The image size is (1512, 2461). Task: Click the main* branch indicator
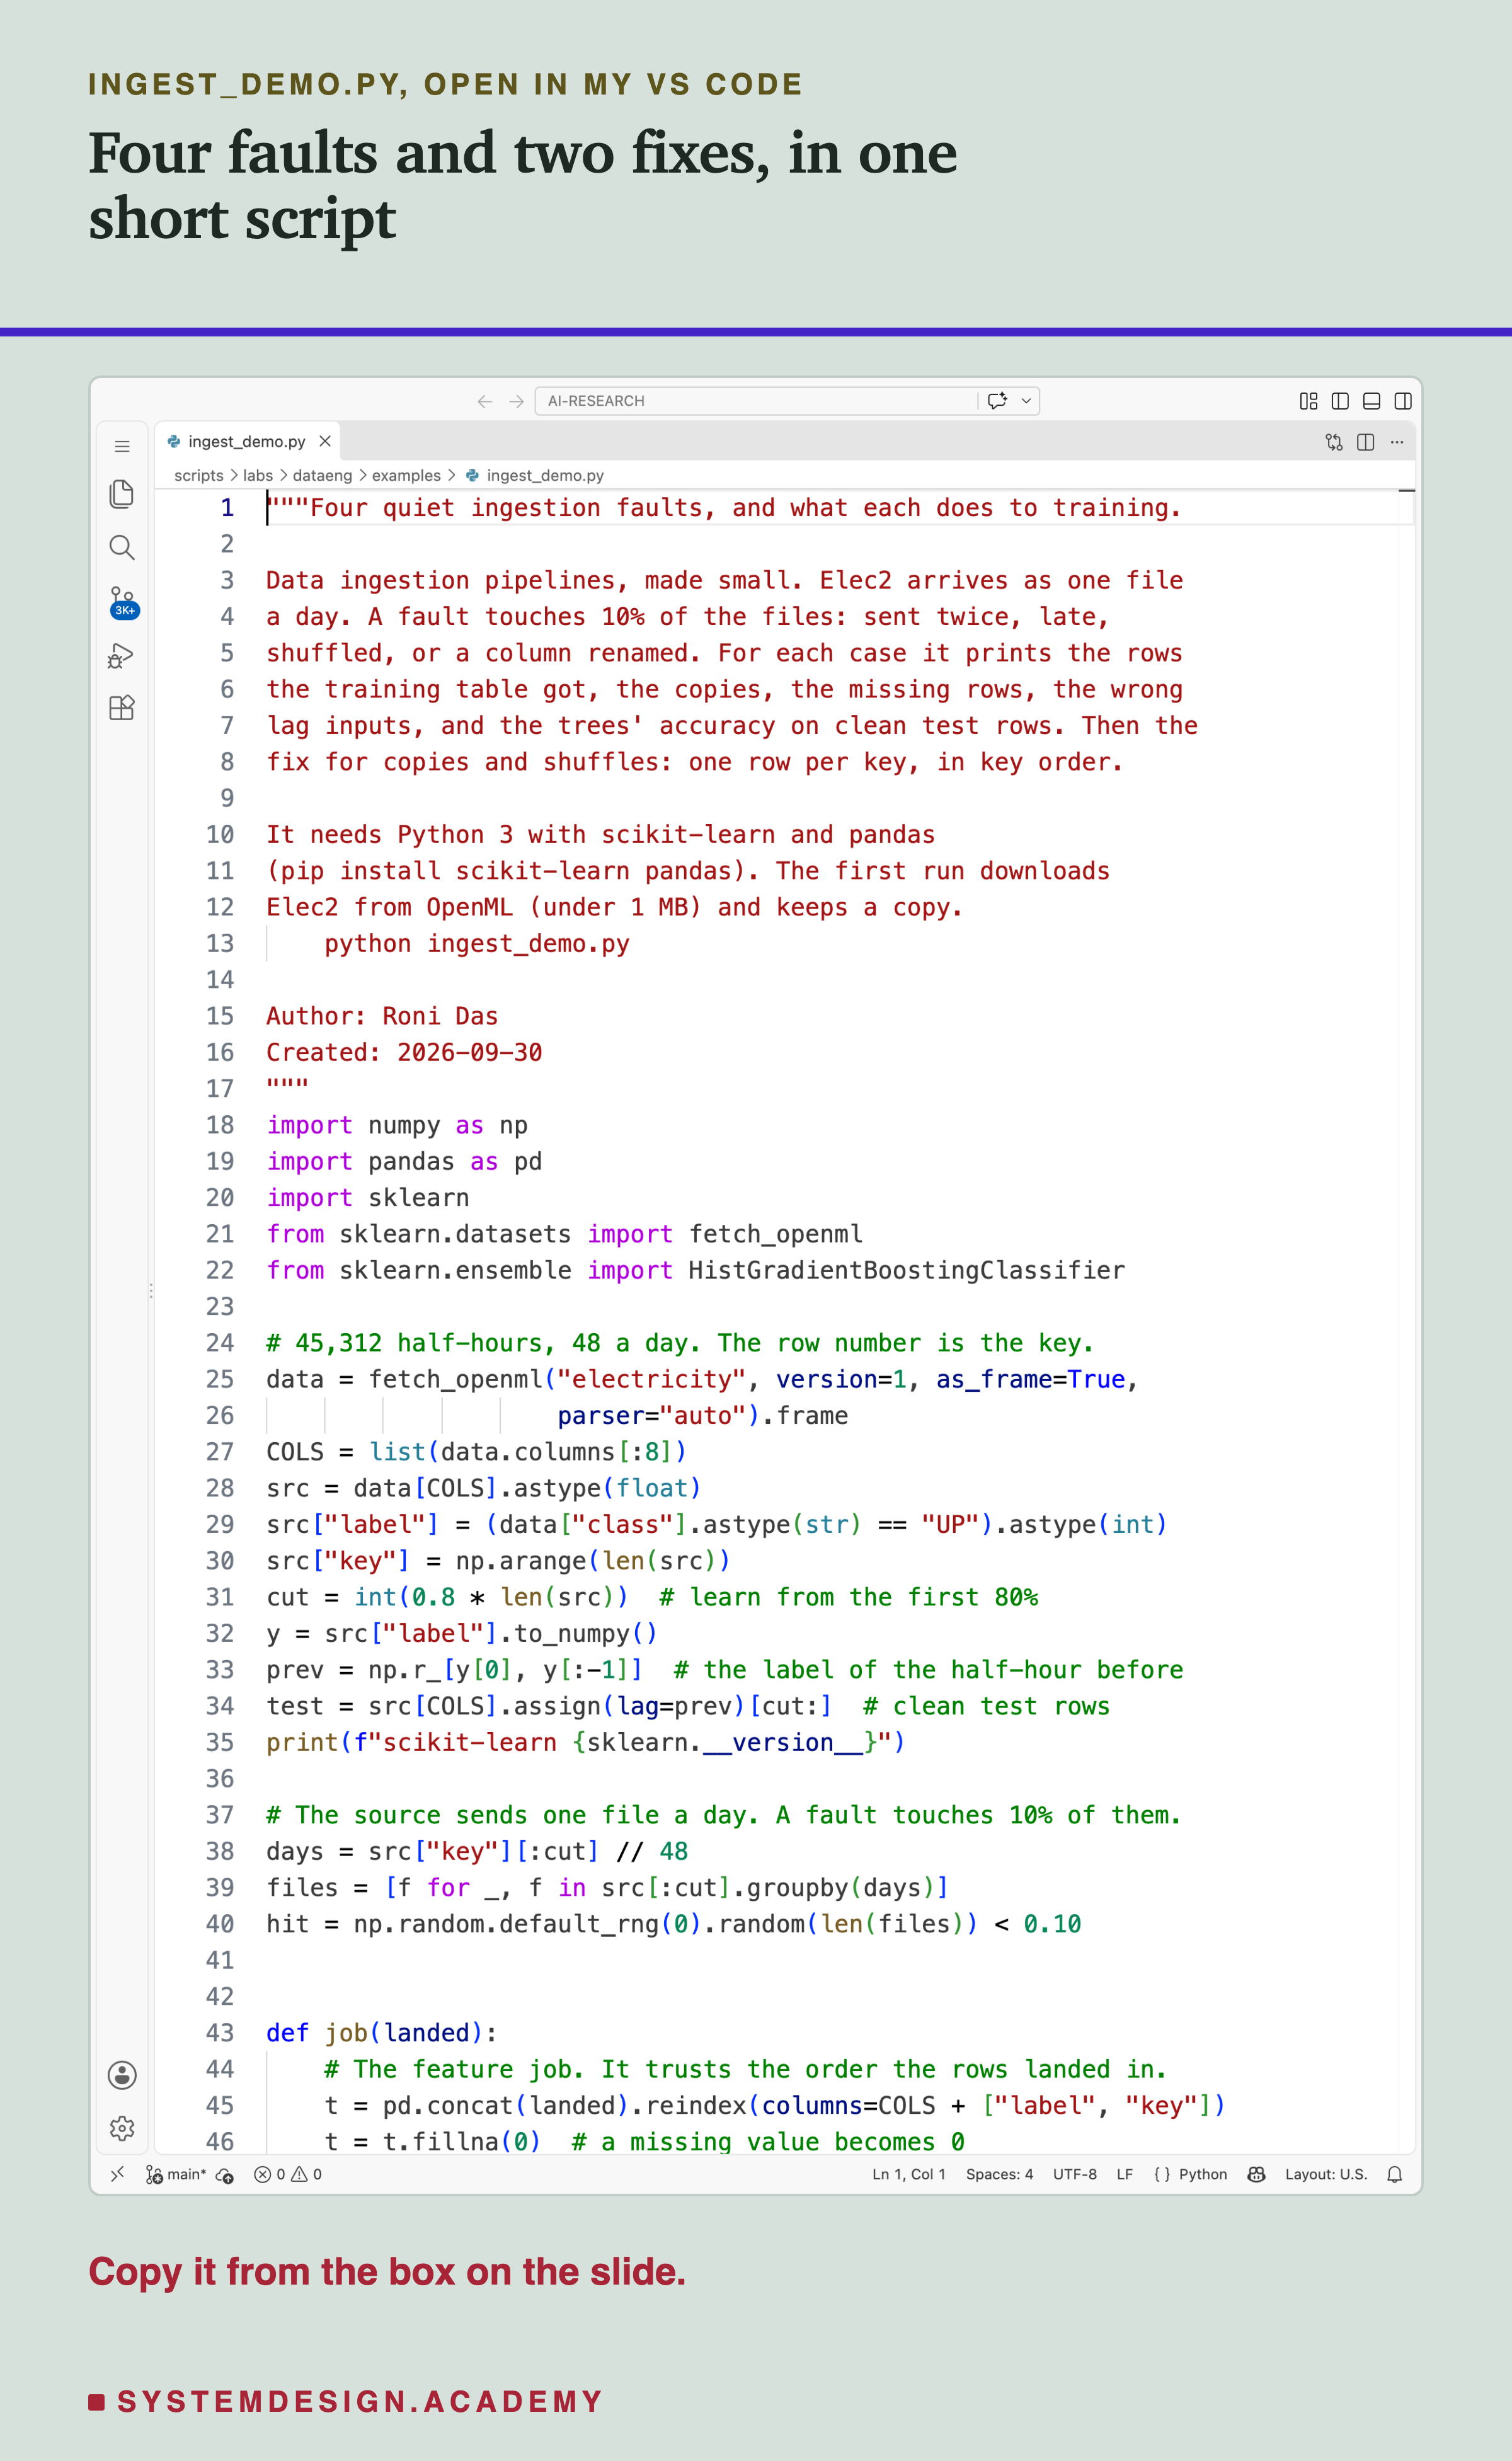tap(176, 2174)
